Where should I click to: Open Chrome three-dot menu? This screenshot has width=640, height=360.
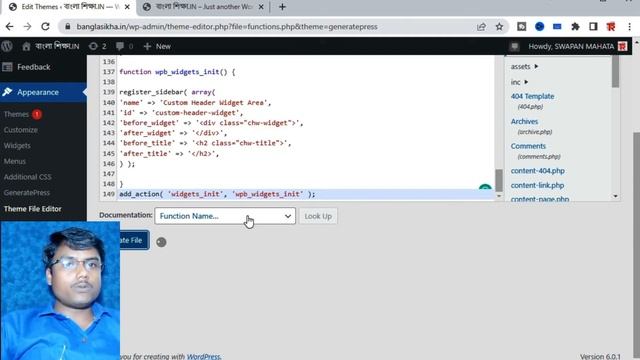pos(629,27)
